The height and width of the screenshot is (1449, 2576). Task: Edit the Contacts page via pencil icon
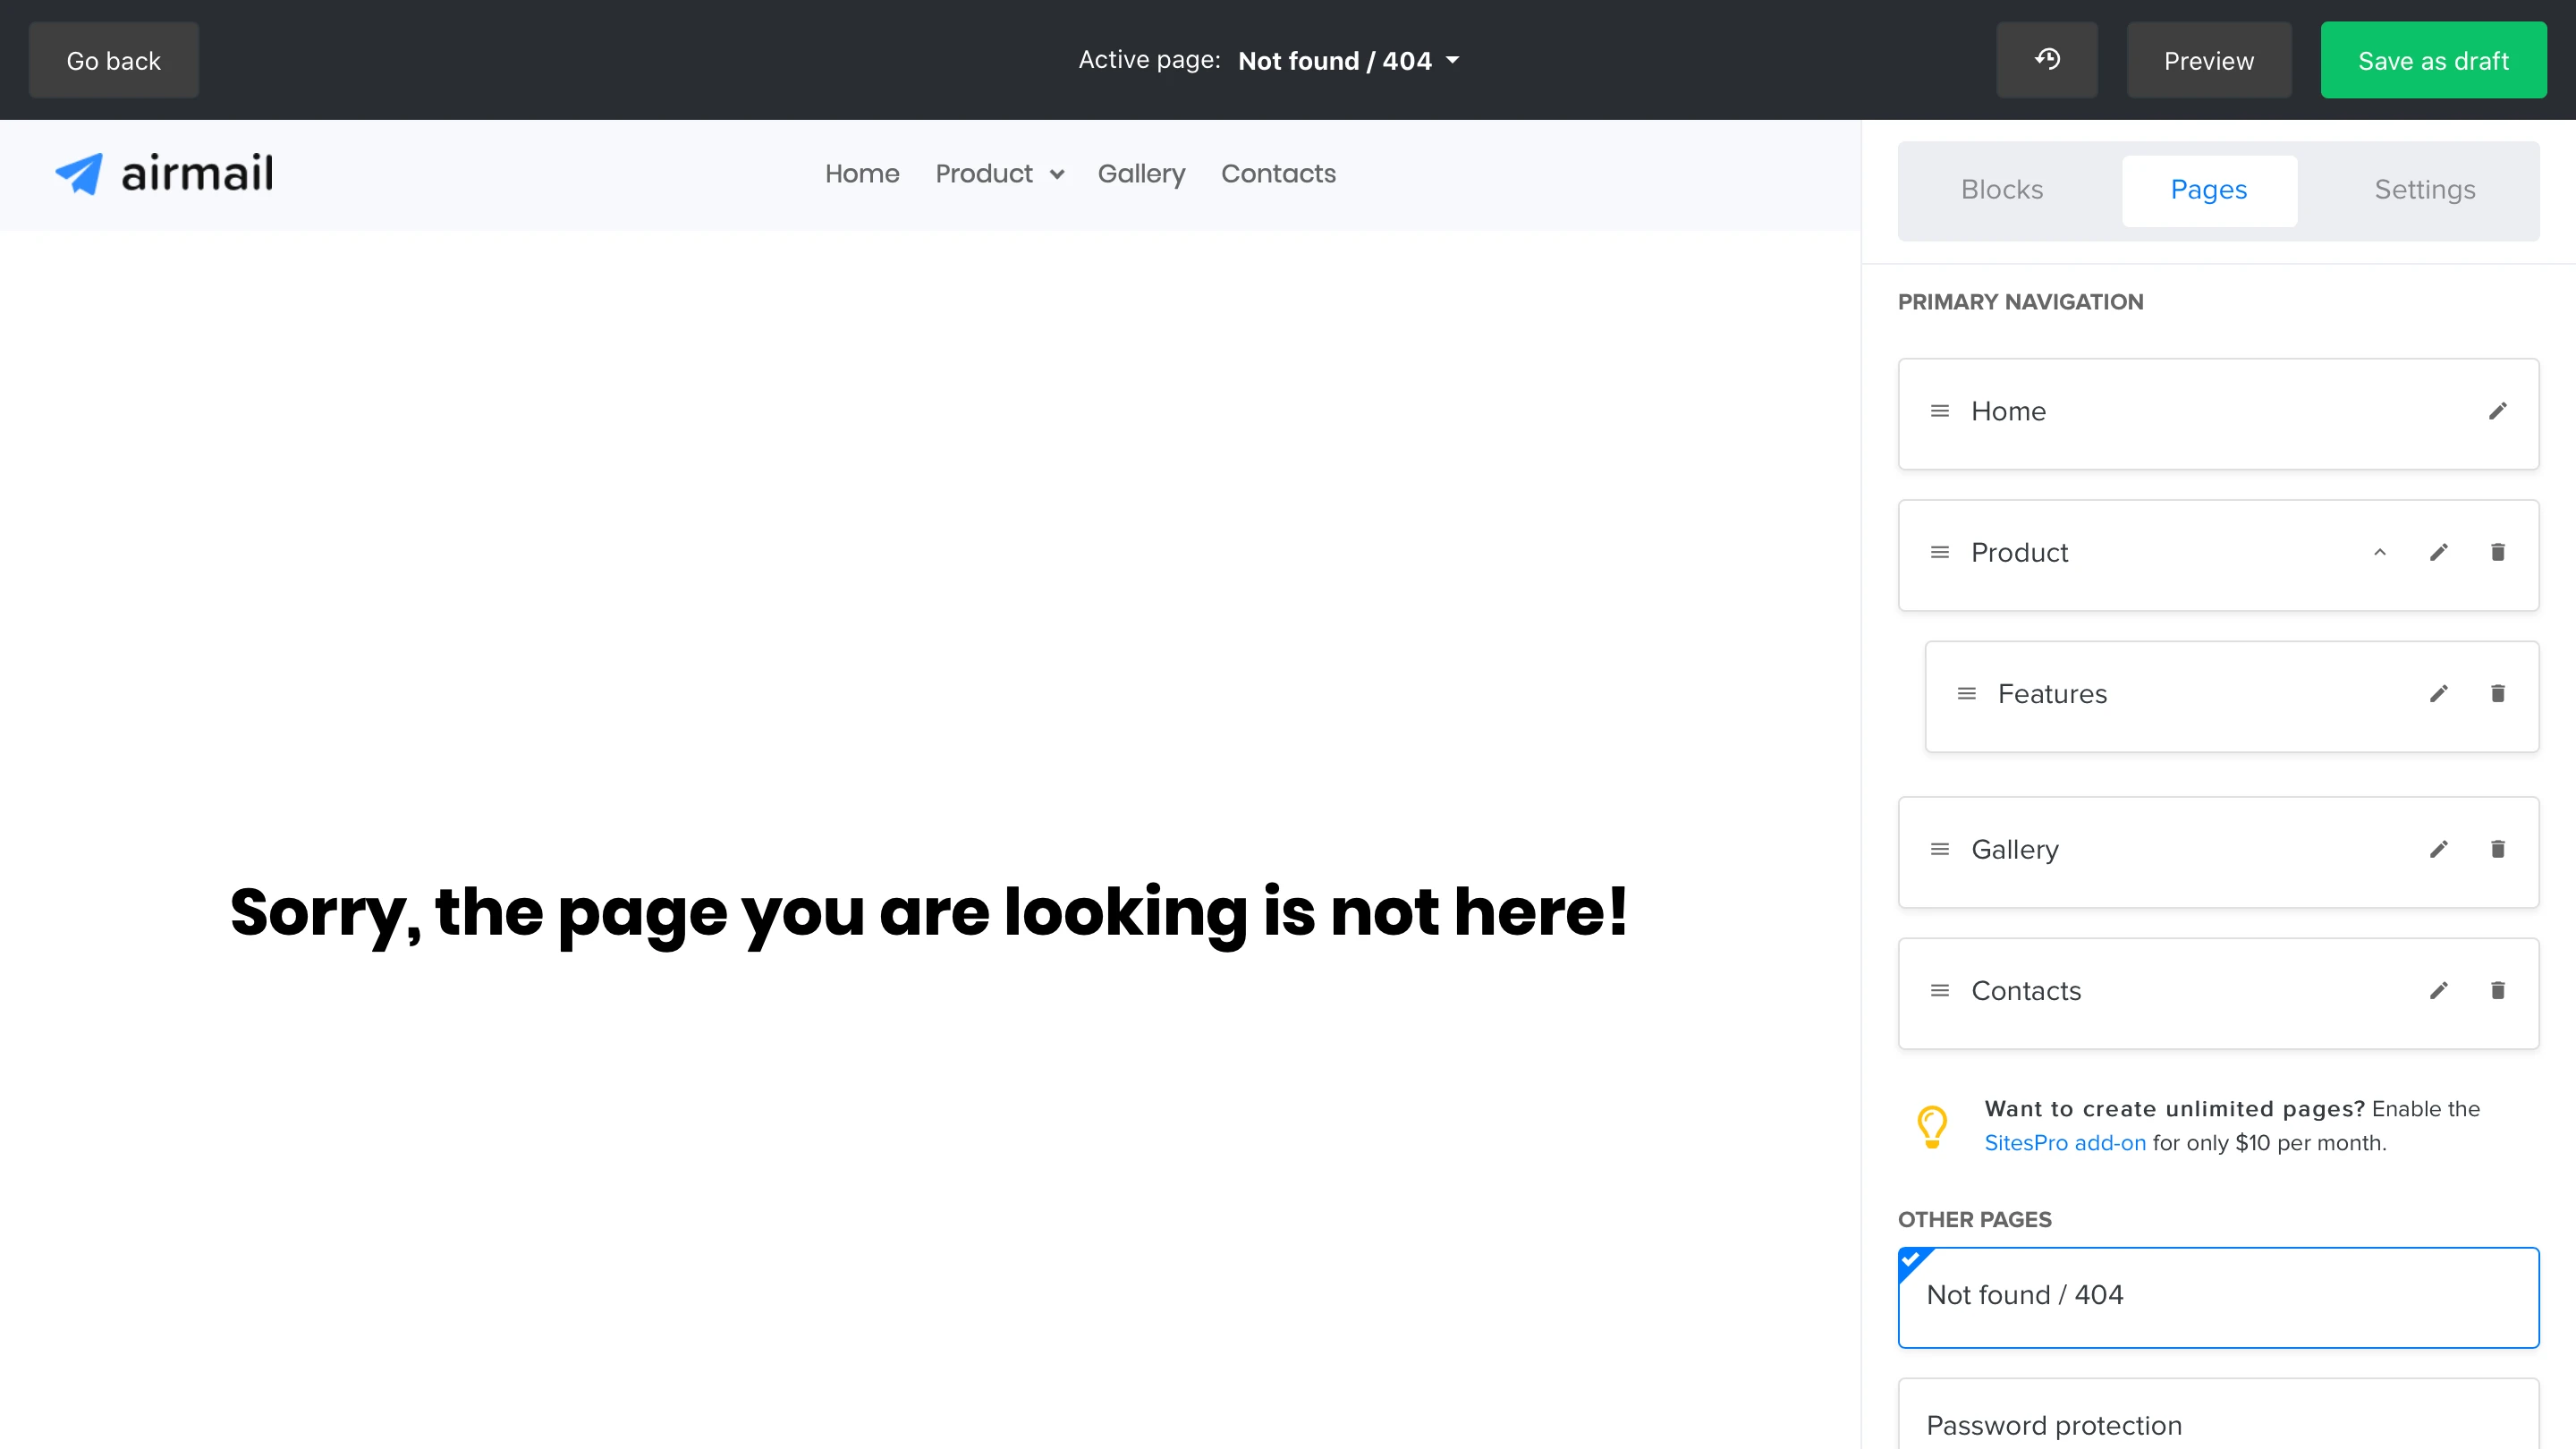tap(2438, 990)
